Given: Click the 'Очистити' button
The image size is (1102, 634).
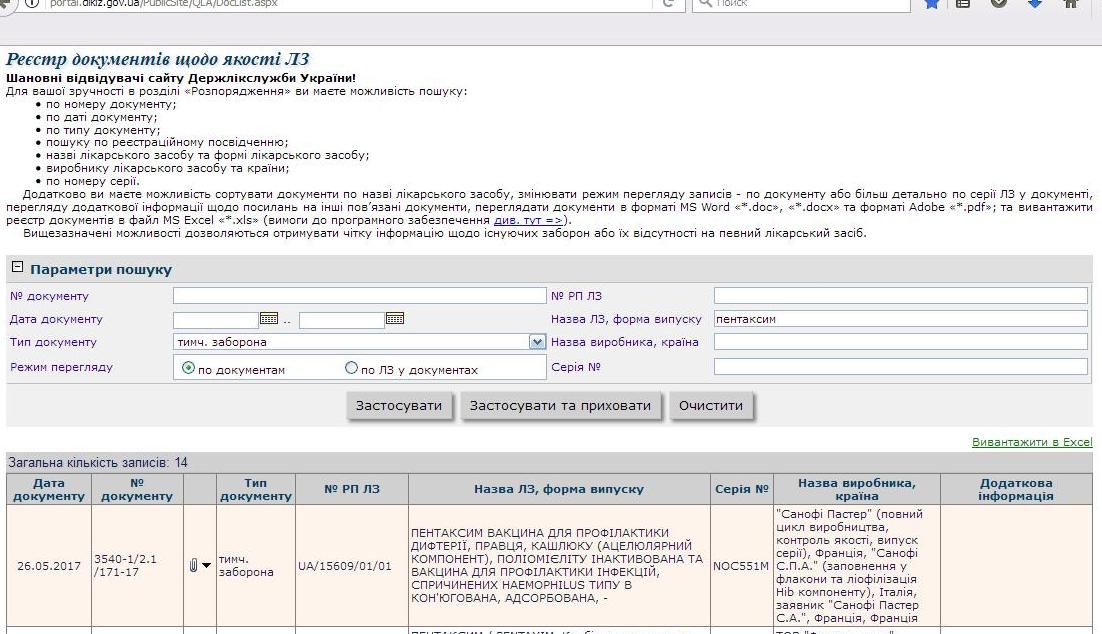Looking at the screenshot, I should [711, 406].
